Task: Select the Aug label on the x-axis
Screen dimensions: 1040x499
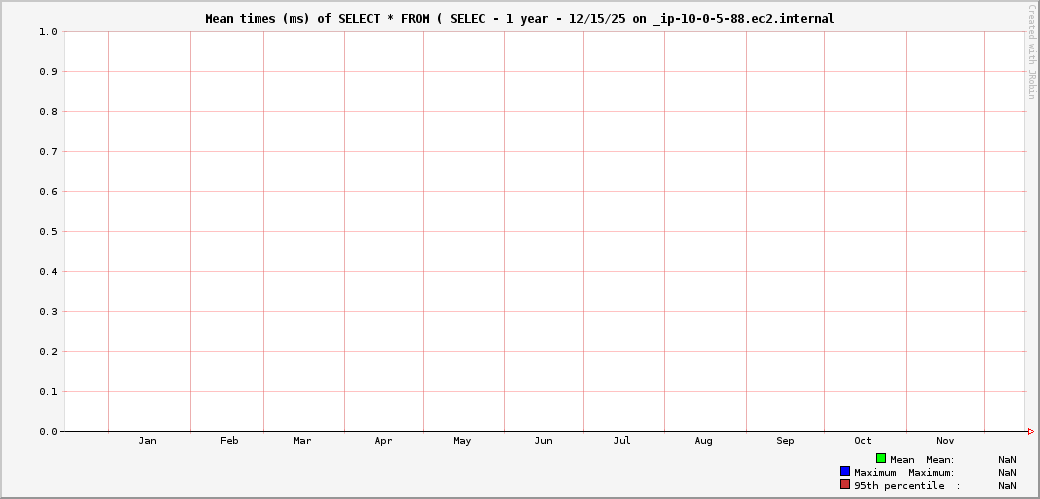Action: click(x=704, y=441)
